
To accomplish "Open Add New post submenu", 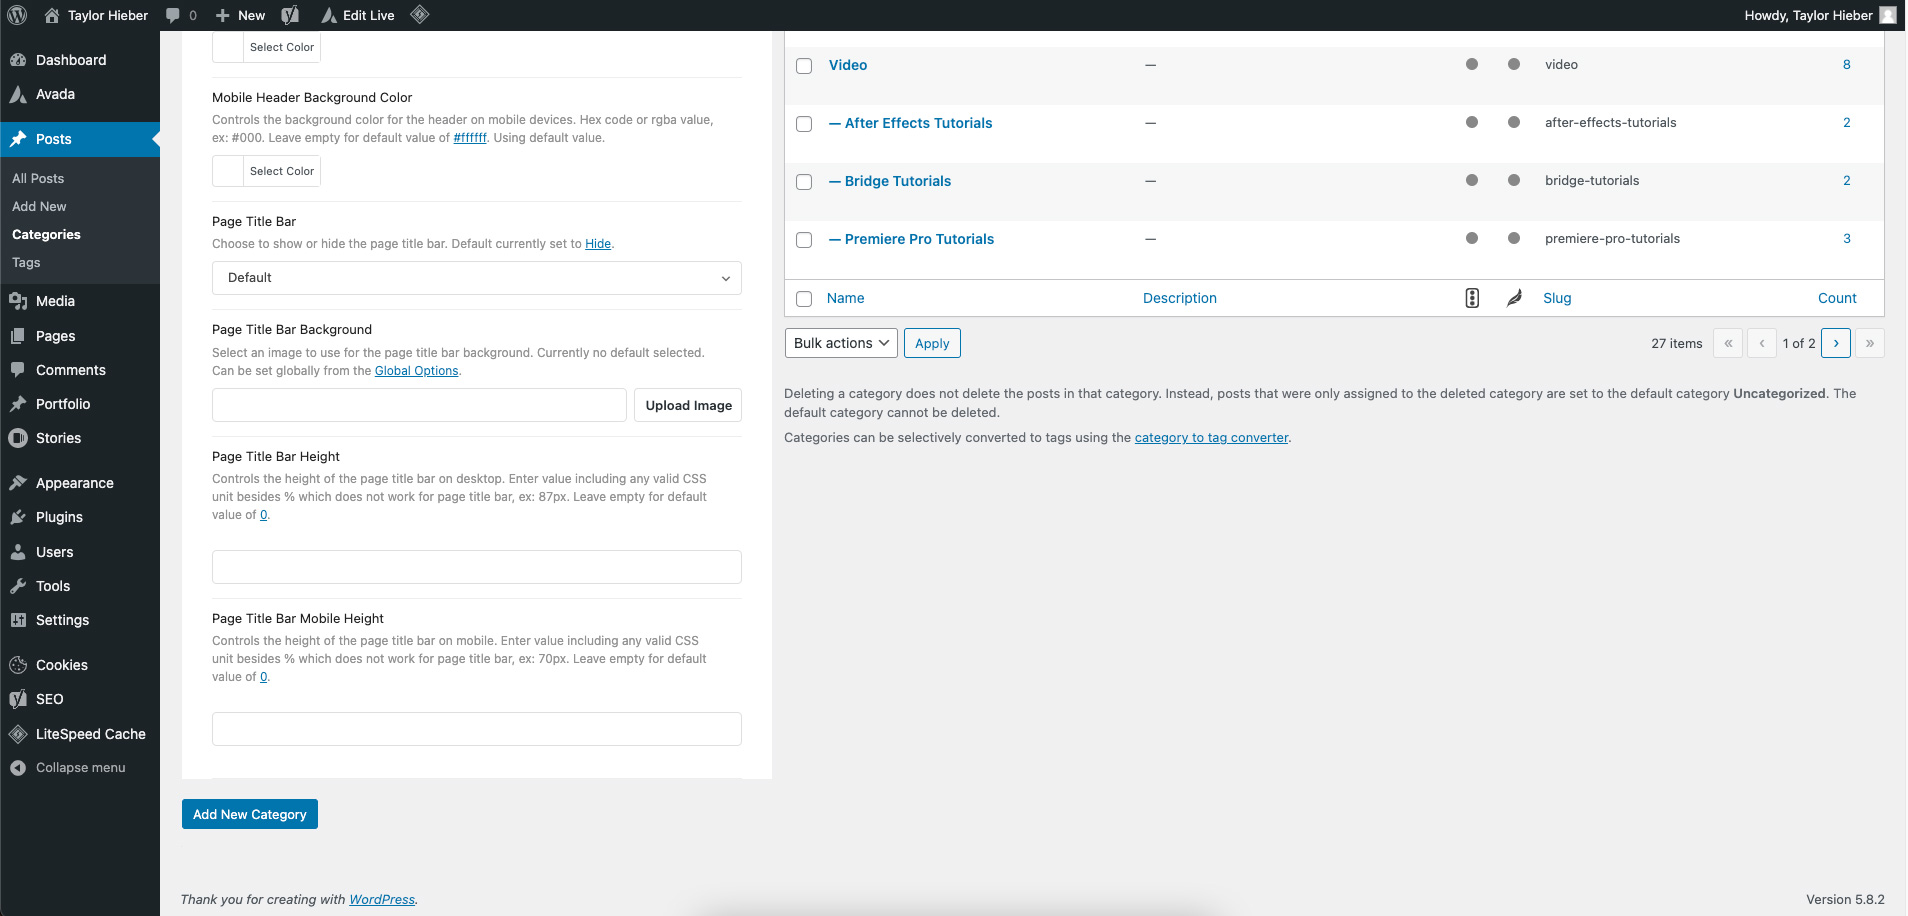I will (x=39, y=206).
